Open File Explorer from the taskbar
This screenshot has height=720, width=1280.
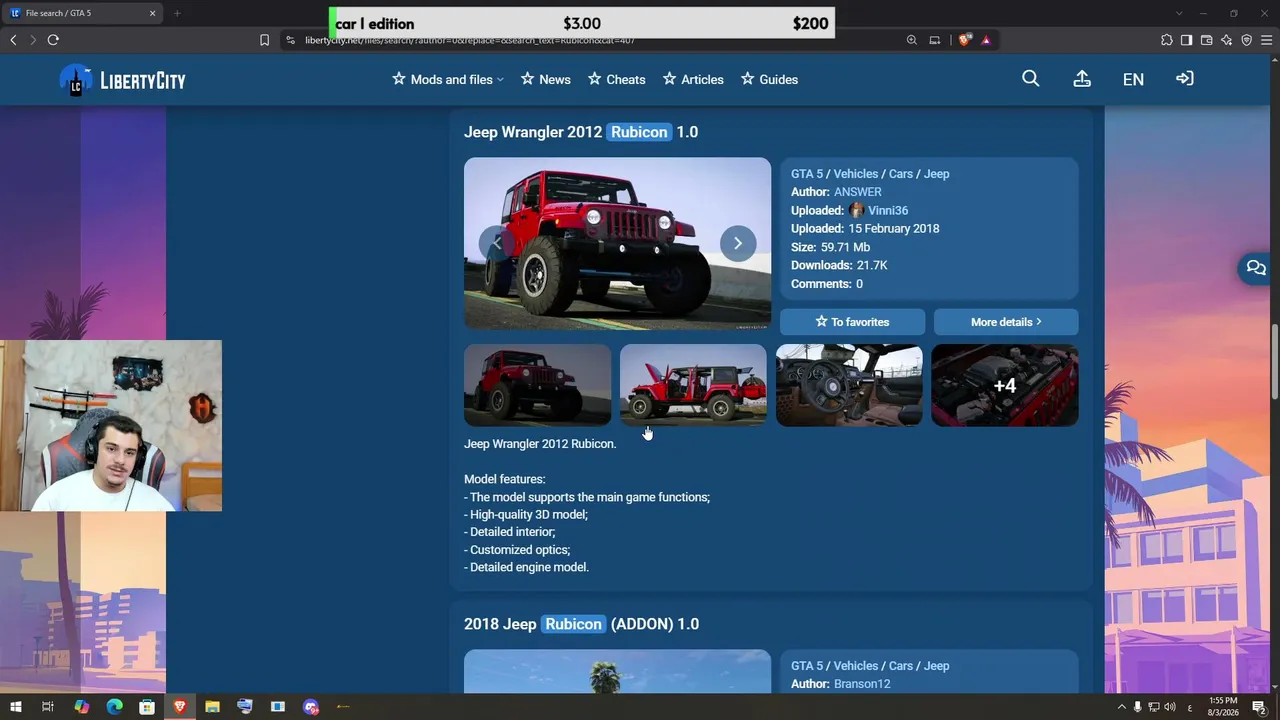click(x=212, y=707)
